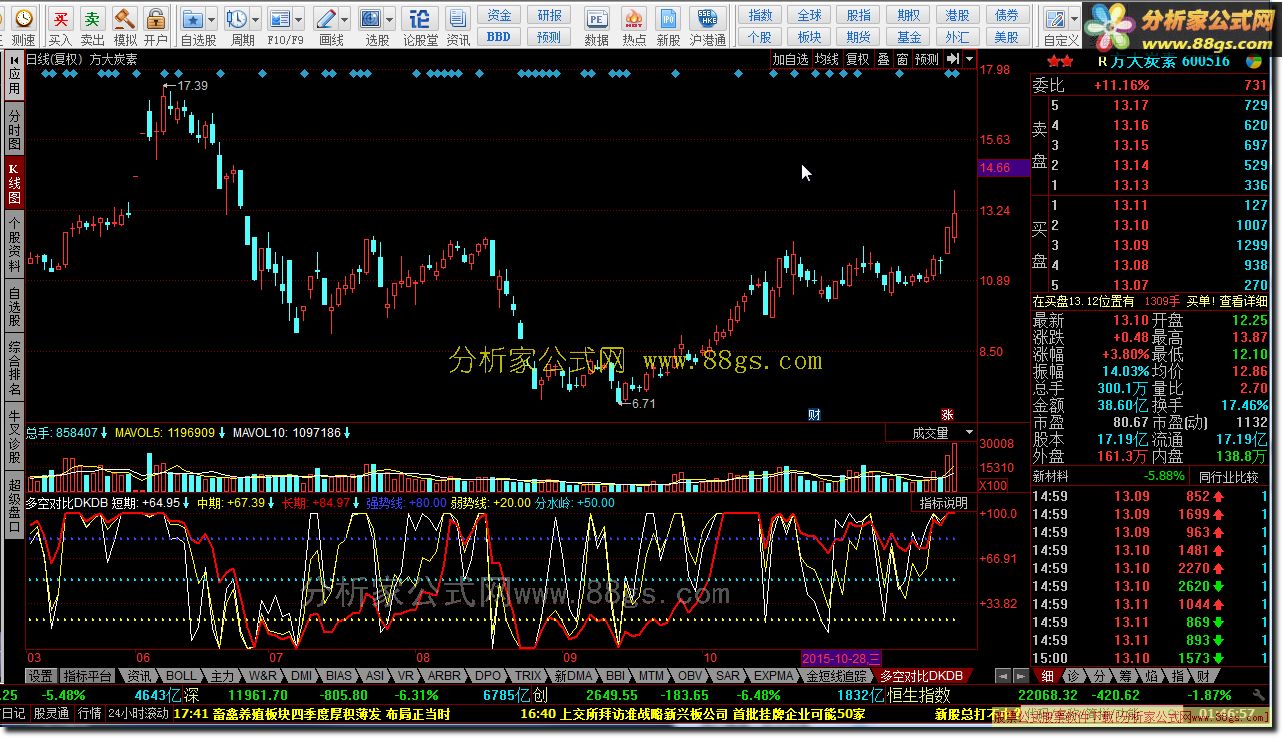Screen dimensions: 1284x738
Task: Click the 资金 capital flow button
Action: (x=499, y=15)
